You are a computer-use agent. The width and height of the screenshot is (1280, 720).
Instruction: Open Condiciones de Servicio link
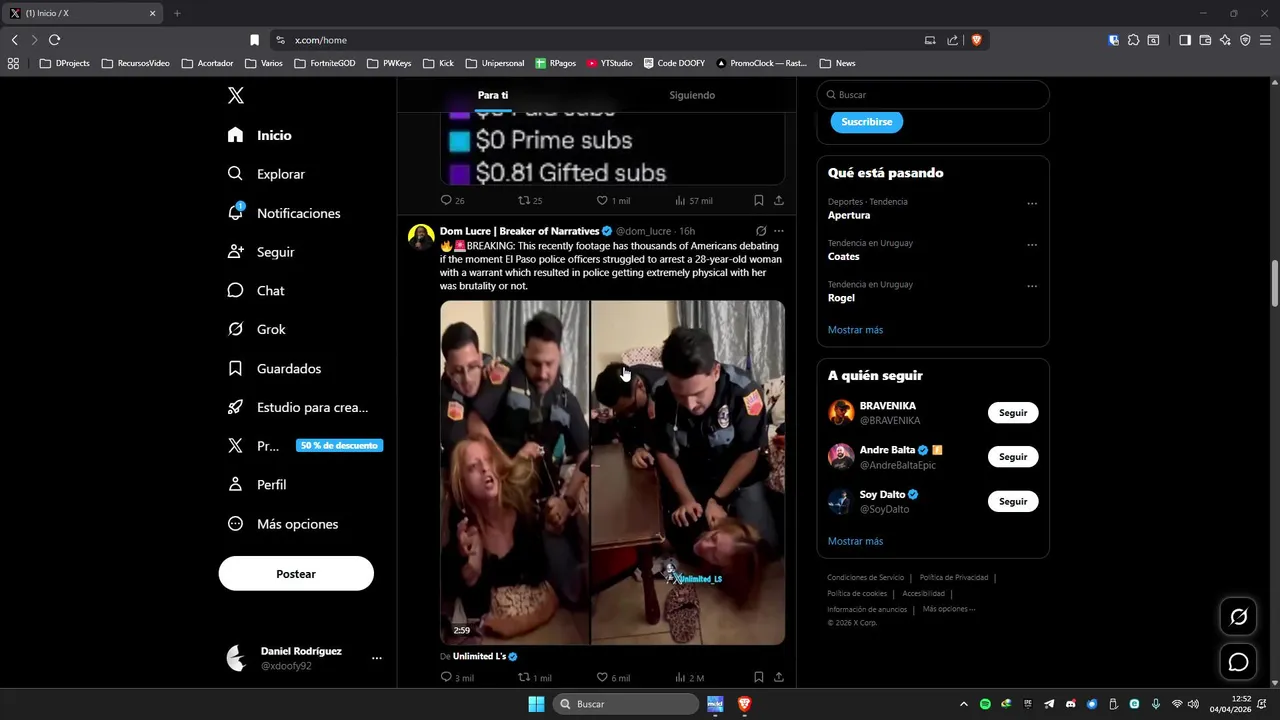pyautogui.click(x=865, y=577)
